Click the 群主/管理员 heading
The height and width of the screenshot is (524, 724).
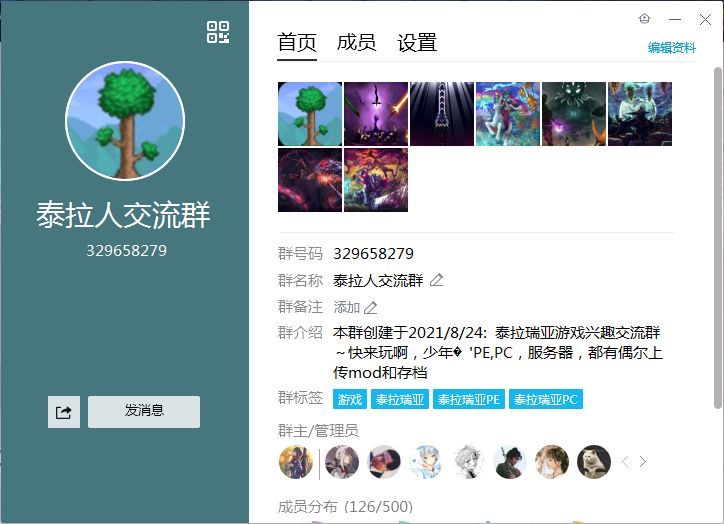318,431
